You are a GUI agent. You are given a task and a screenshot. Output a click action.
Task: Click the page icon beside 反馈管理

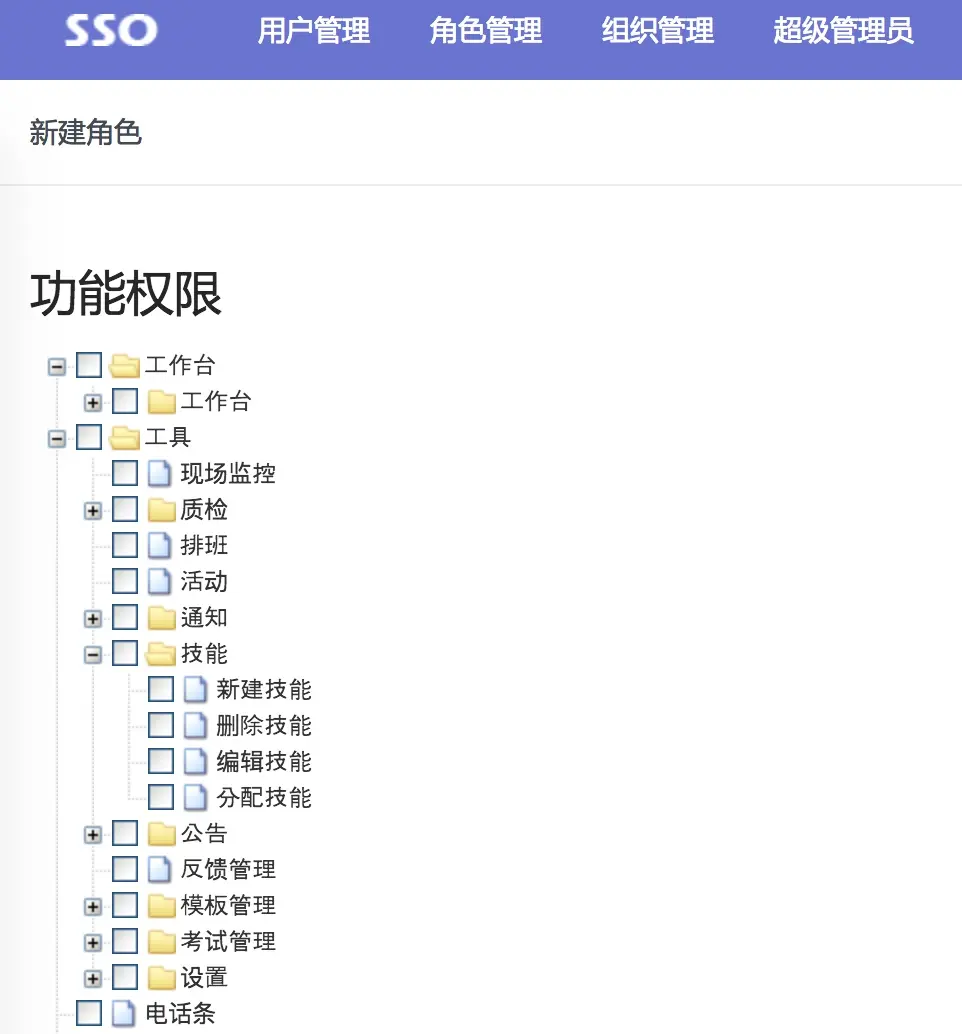(159, 869)
